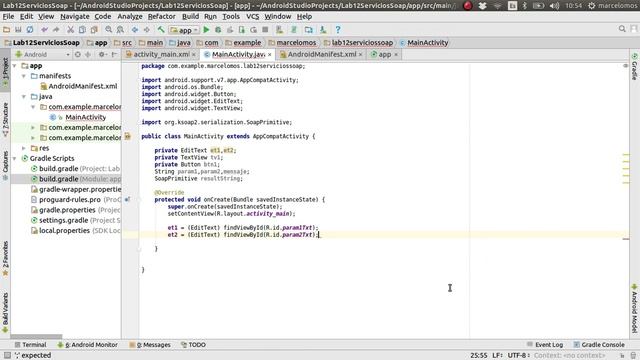The height and width of the screenshot is (360, 640).
Task: Open the Gradle side panel
Action: [634, 66]
